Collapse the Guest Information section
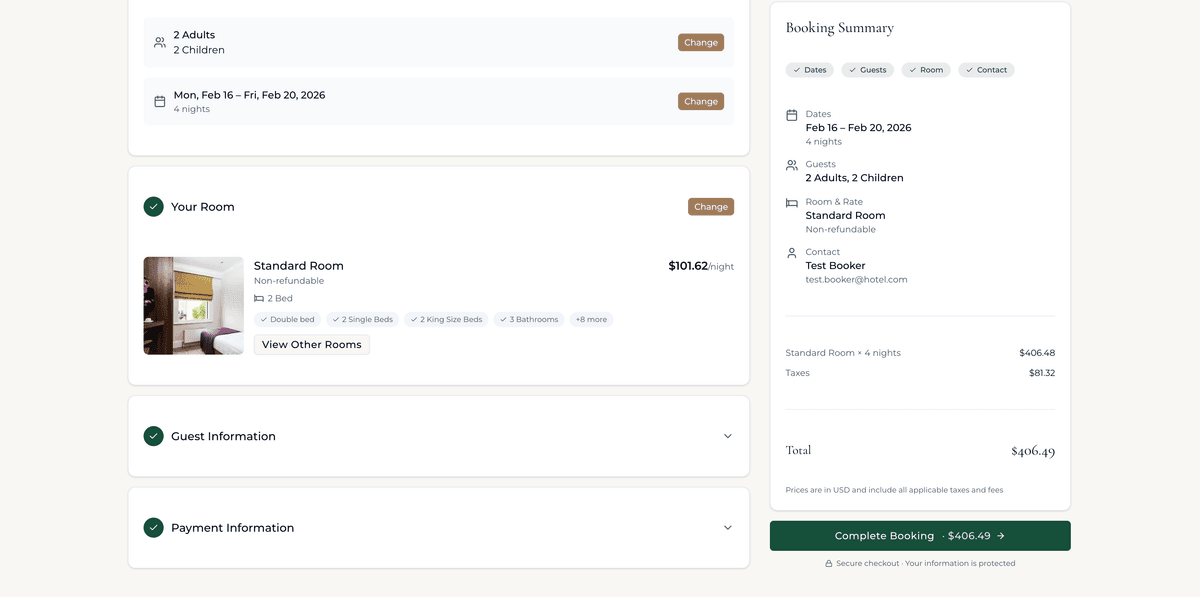Screen dimensions: 1200x597 click(728, 435)
